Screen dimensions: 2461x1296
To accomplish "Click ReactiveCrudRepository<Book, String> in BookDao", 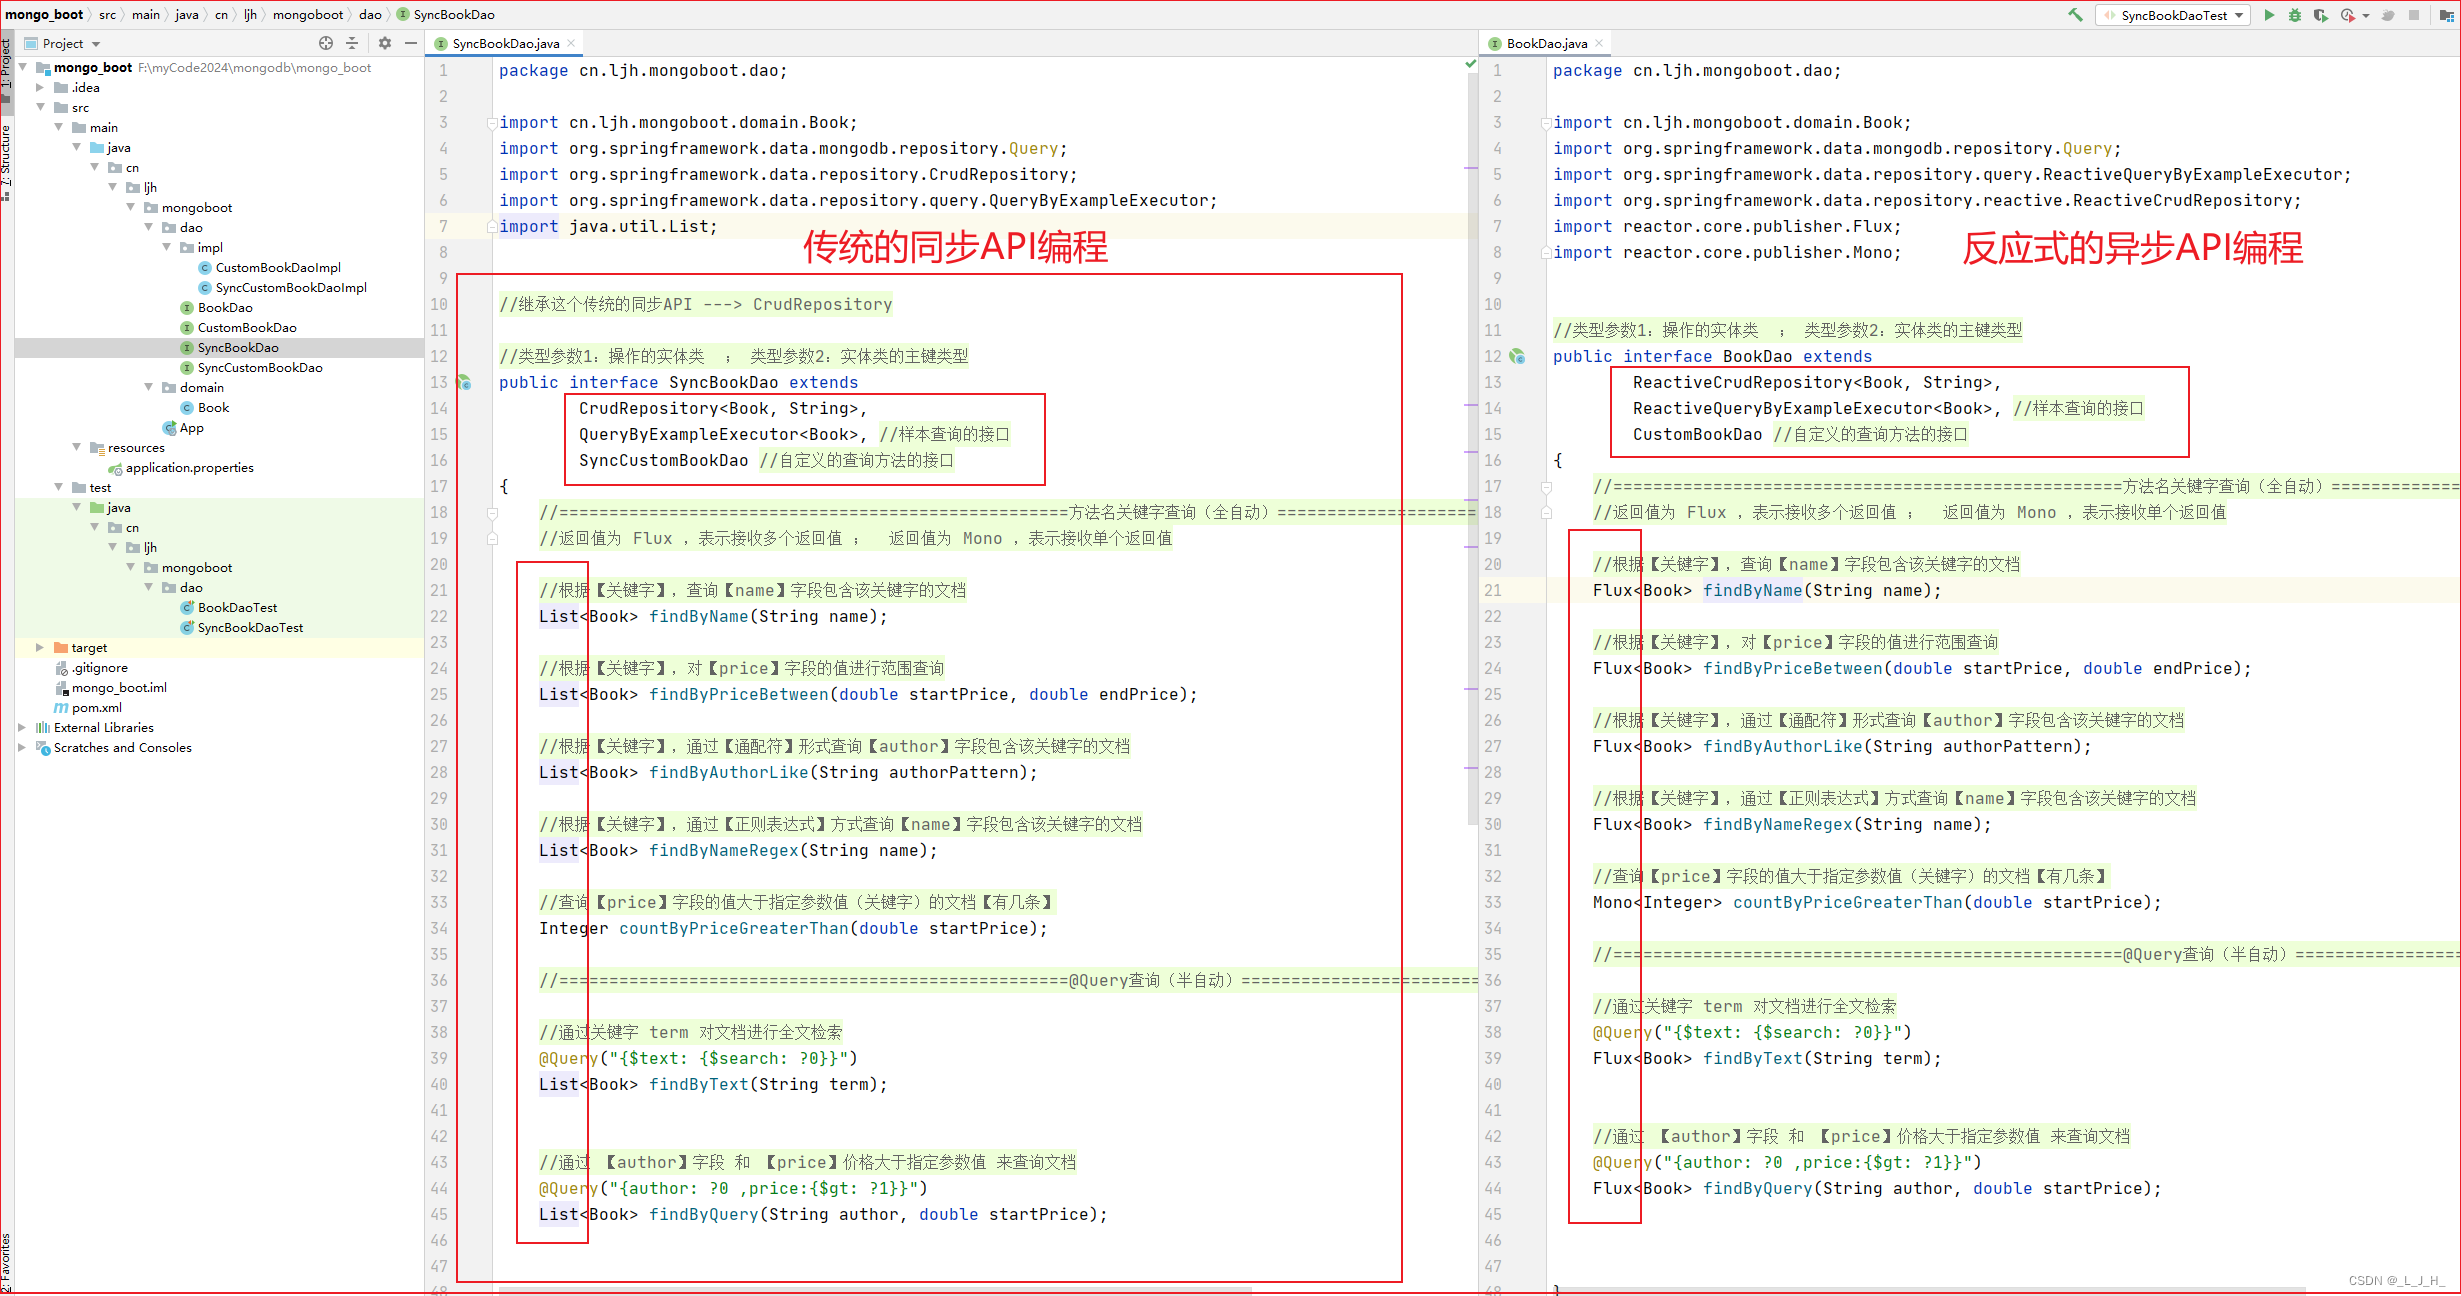I will click(x=1812, y=382).
